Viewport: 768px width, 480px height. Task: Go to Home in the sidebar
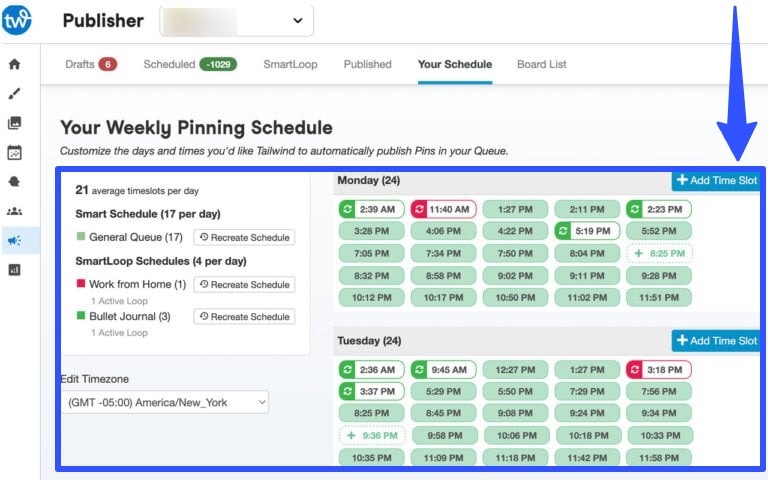[x=14, y=65]
